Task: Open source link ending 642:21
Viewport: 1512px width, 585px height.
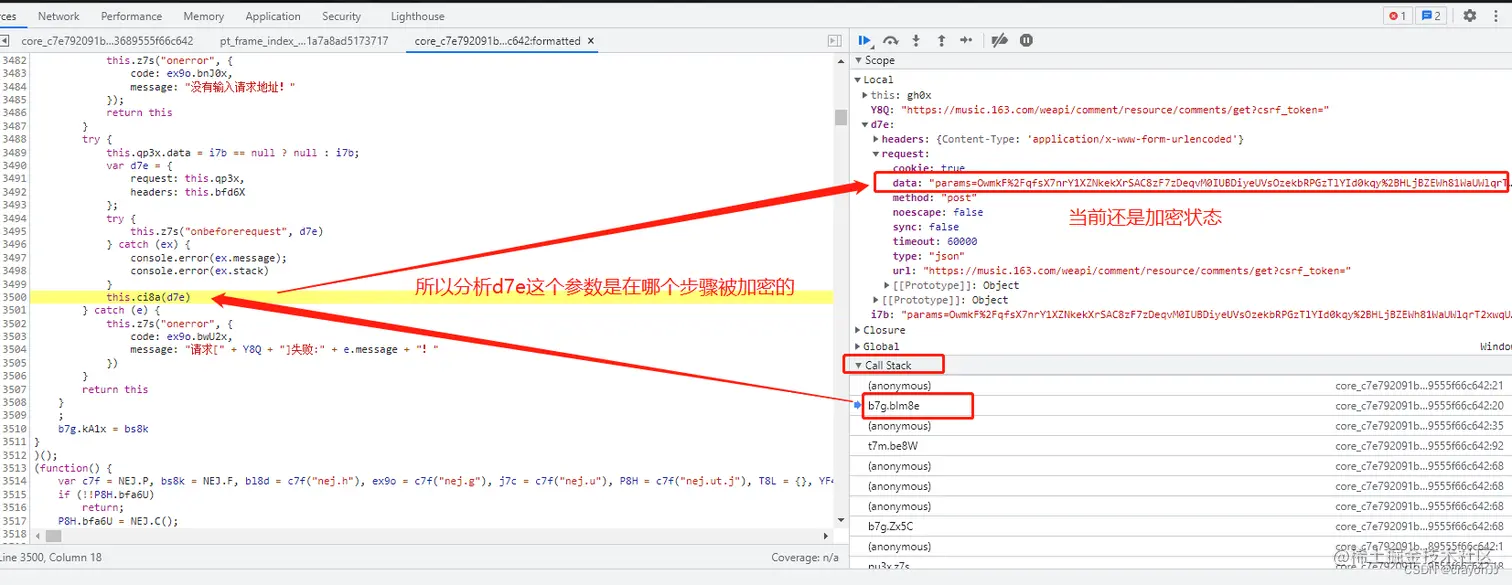Action: (x=1420, y=386)
